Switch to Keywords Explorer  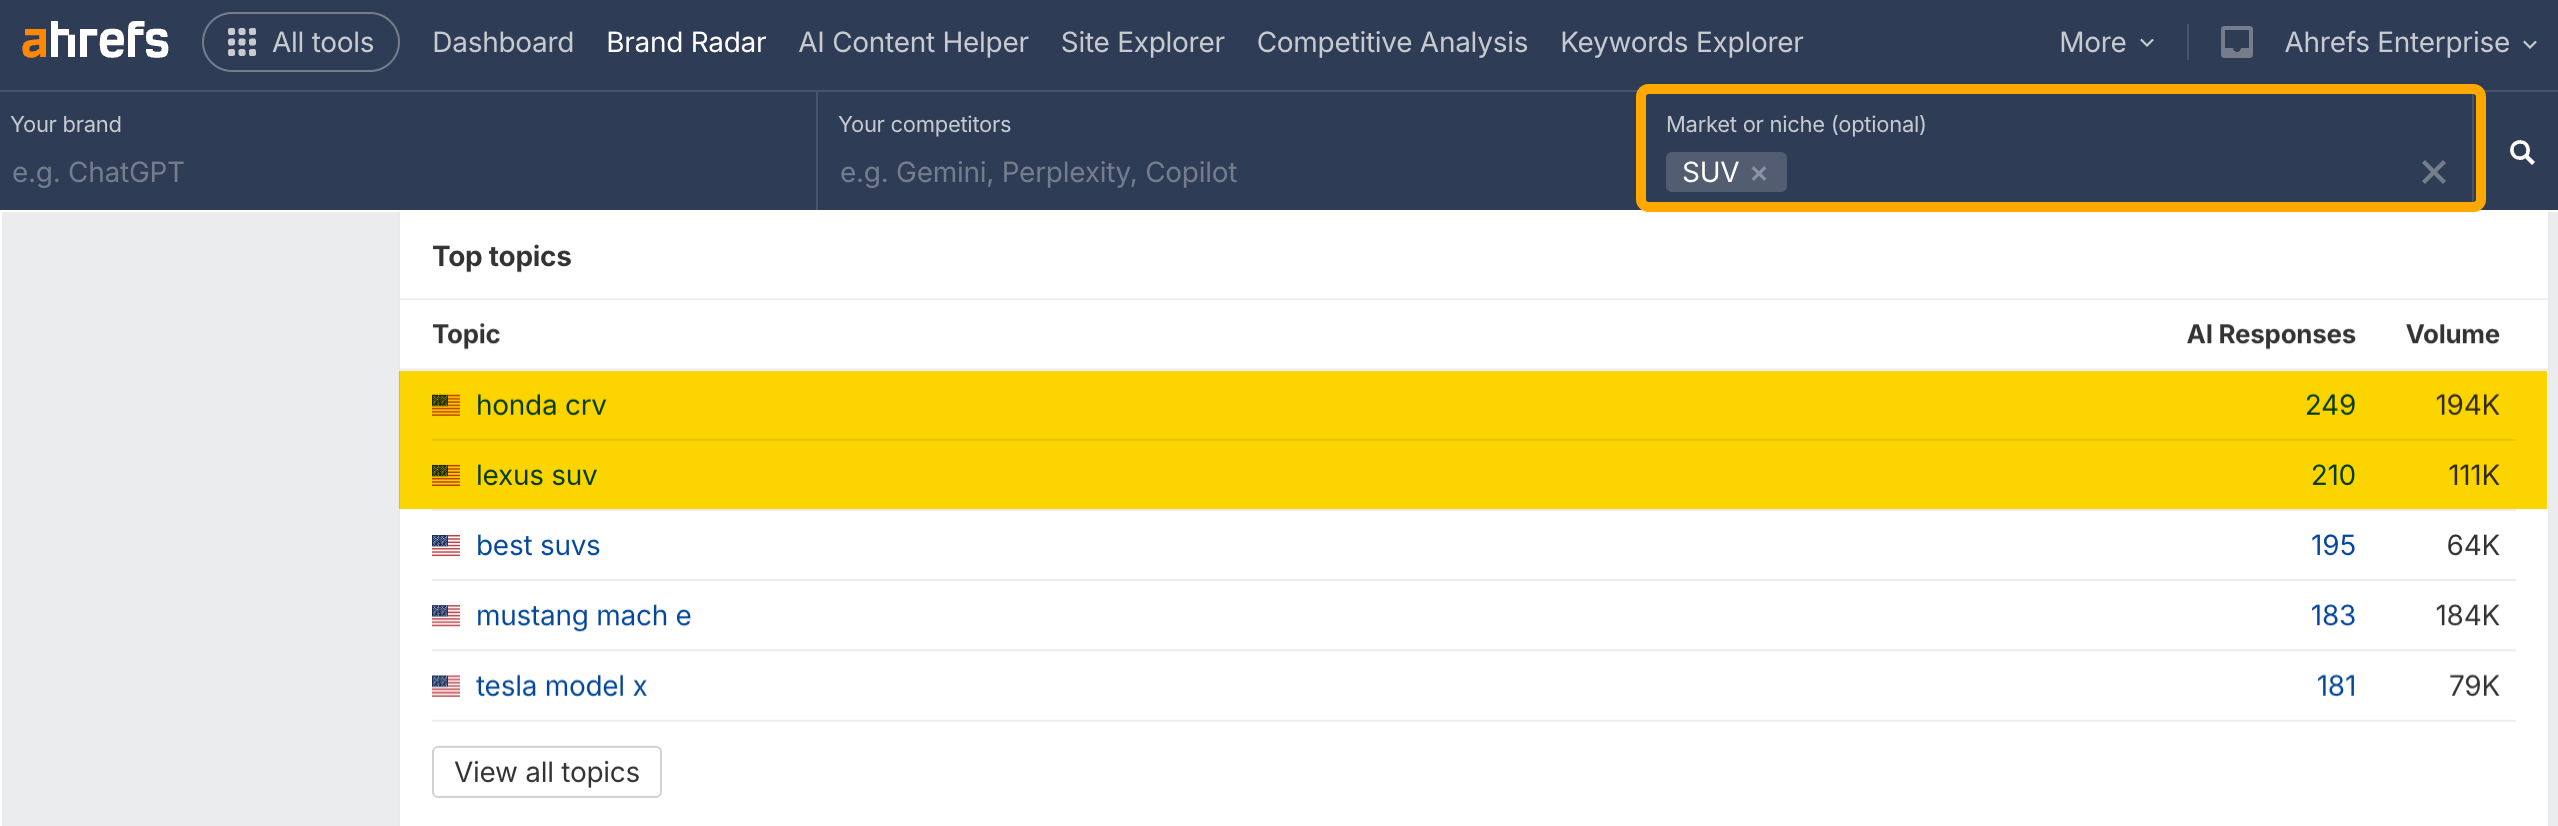[x=1681, y=42]
